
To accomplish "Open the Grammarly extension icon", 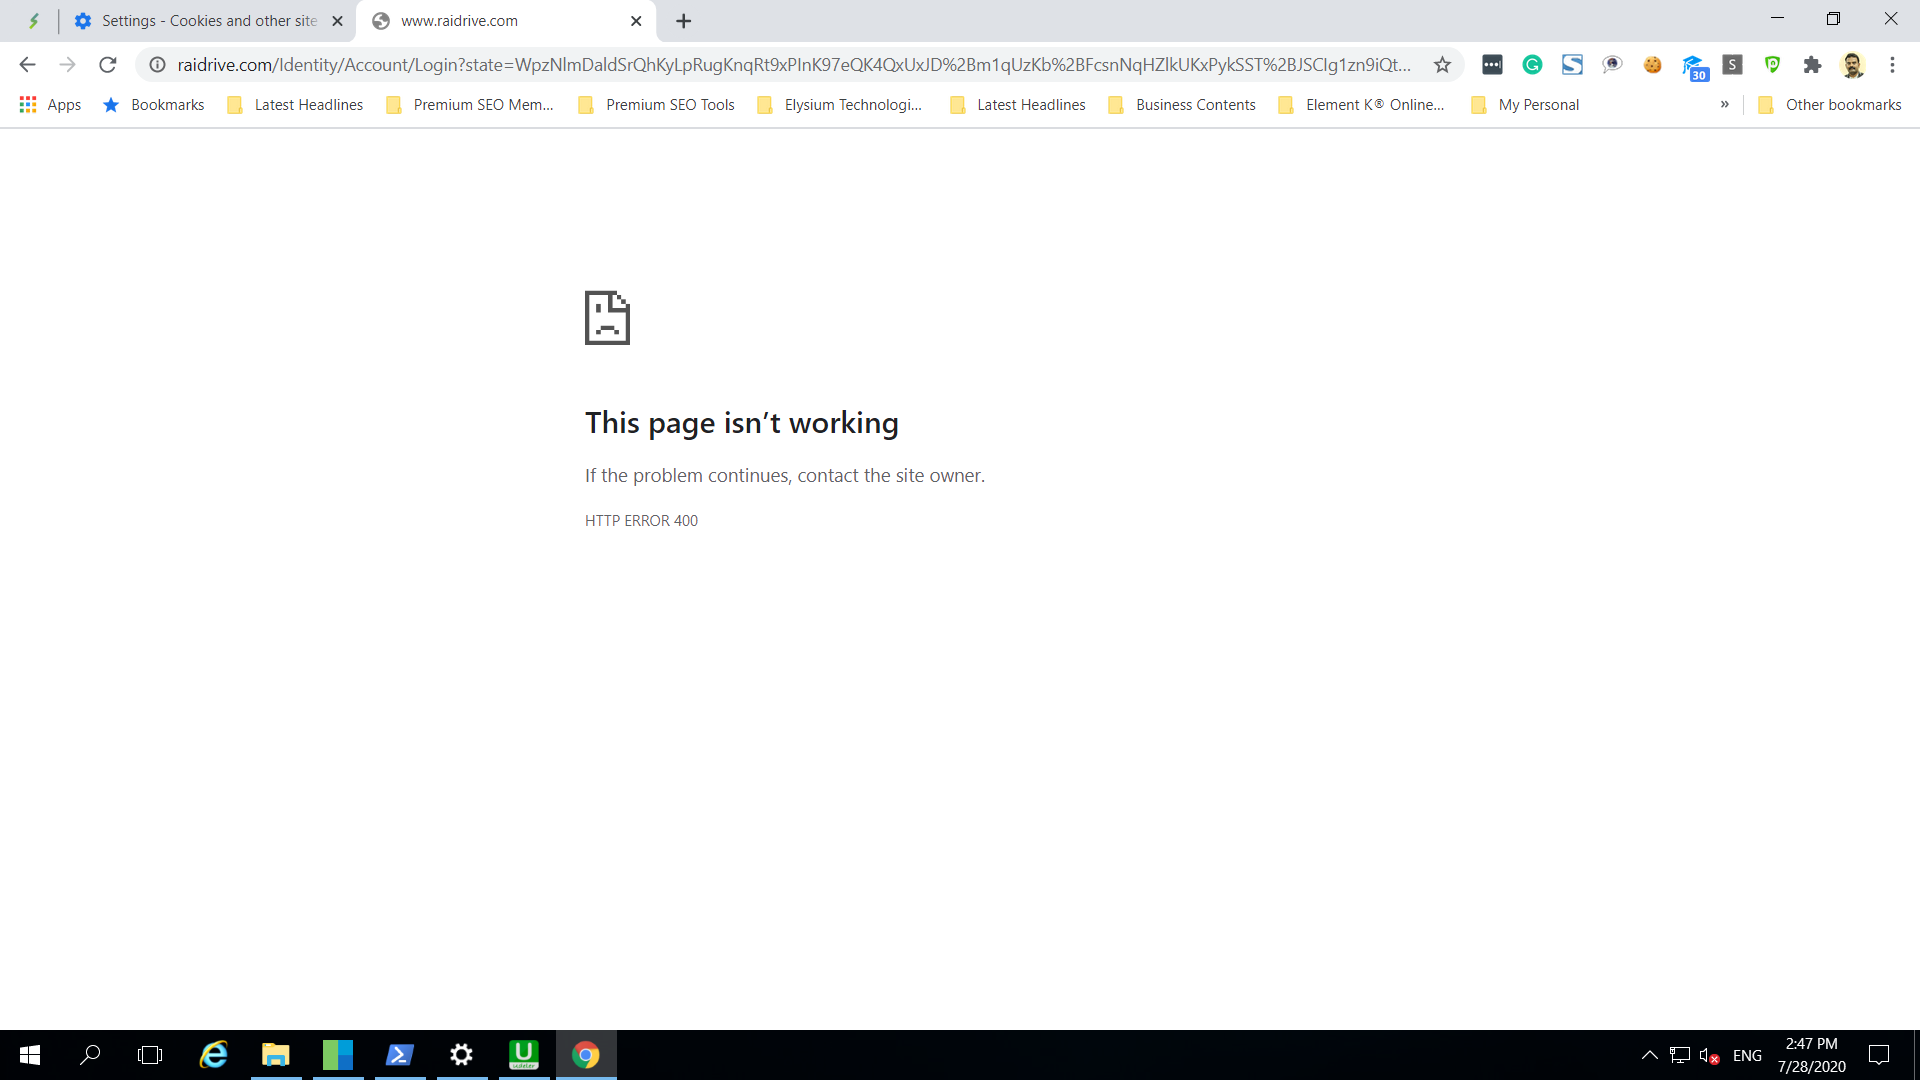I will (1532, 65).
